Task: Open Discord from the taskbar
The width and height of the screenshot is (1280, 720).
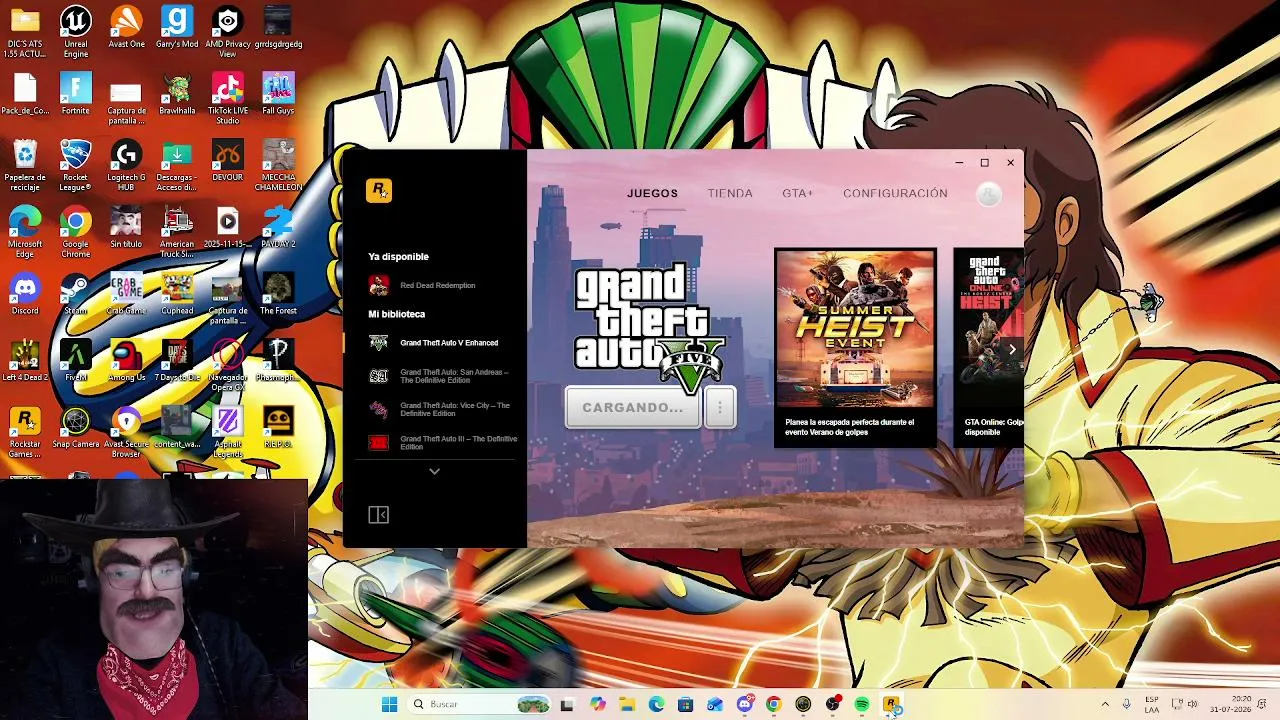Action: [x=745, y=704]
